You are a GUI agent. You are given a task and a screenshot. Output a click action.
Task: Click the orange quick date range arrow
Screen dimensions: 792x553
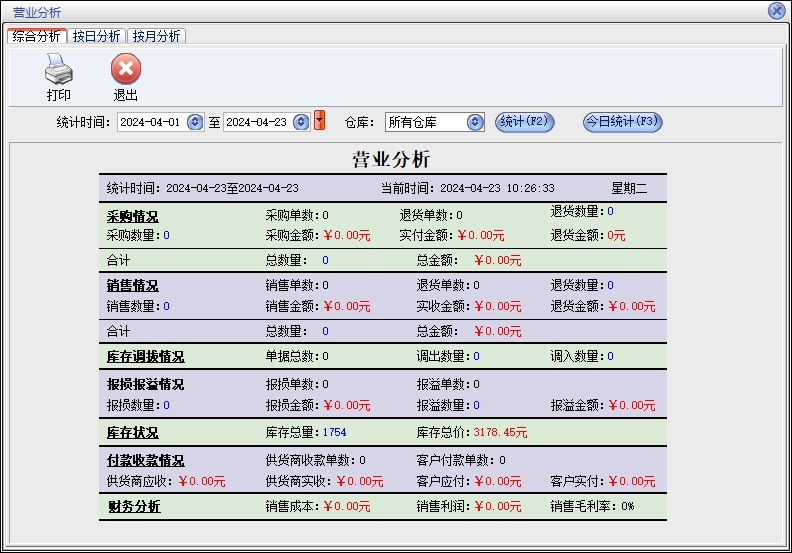point(320,121)
